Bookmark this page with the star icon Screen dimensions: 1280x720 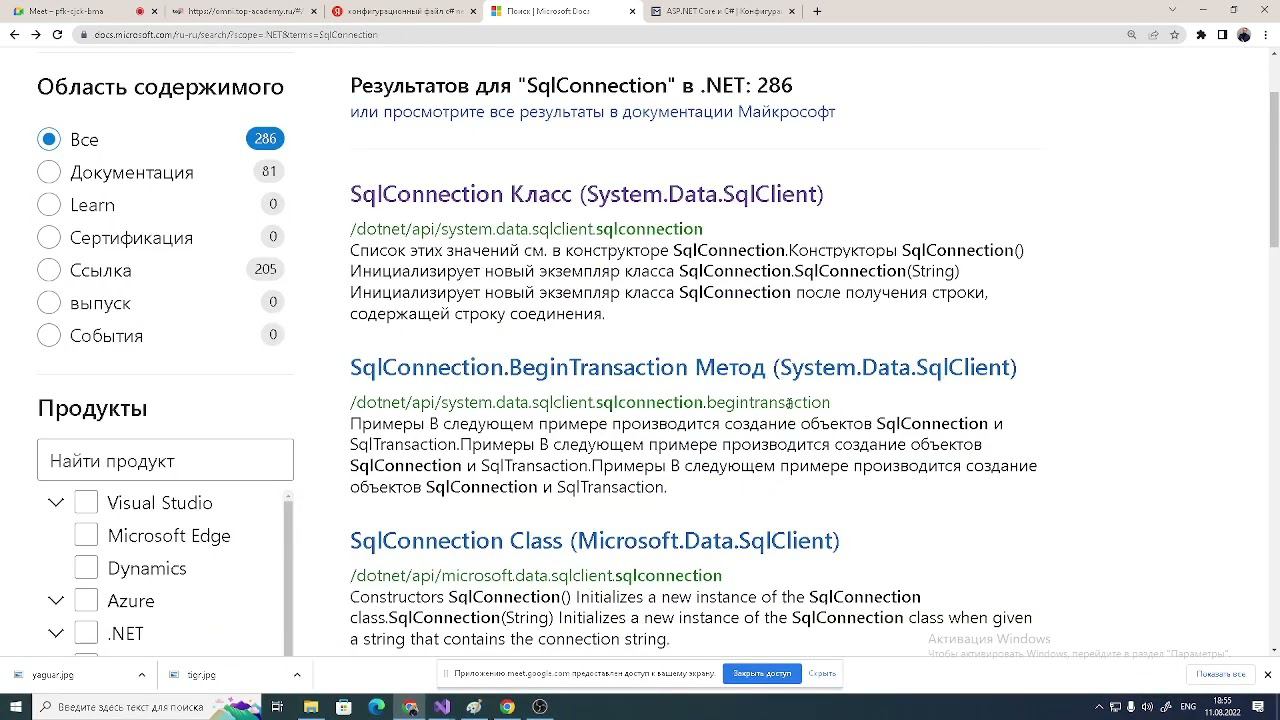click(1174, 34)
